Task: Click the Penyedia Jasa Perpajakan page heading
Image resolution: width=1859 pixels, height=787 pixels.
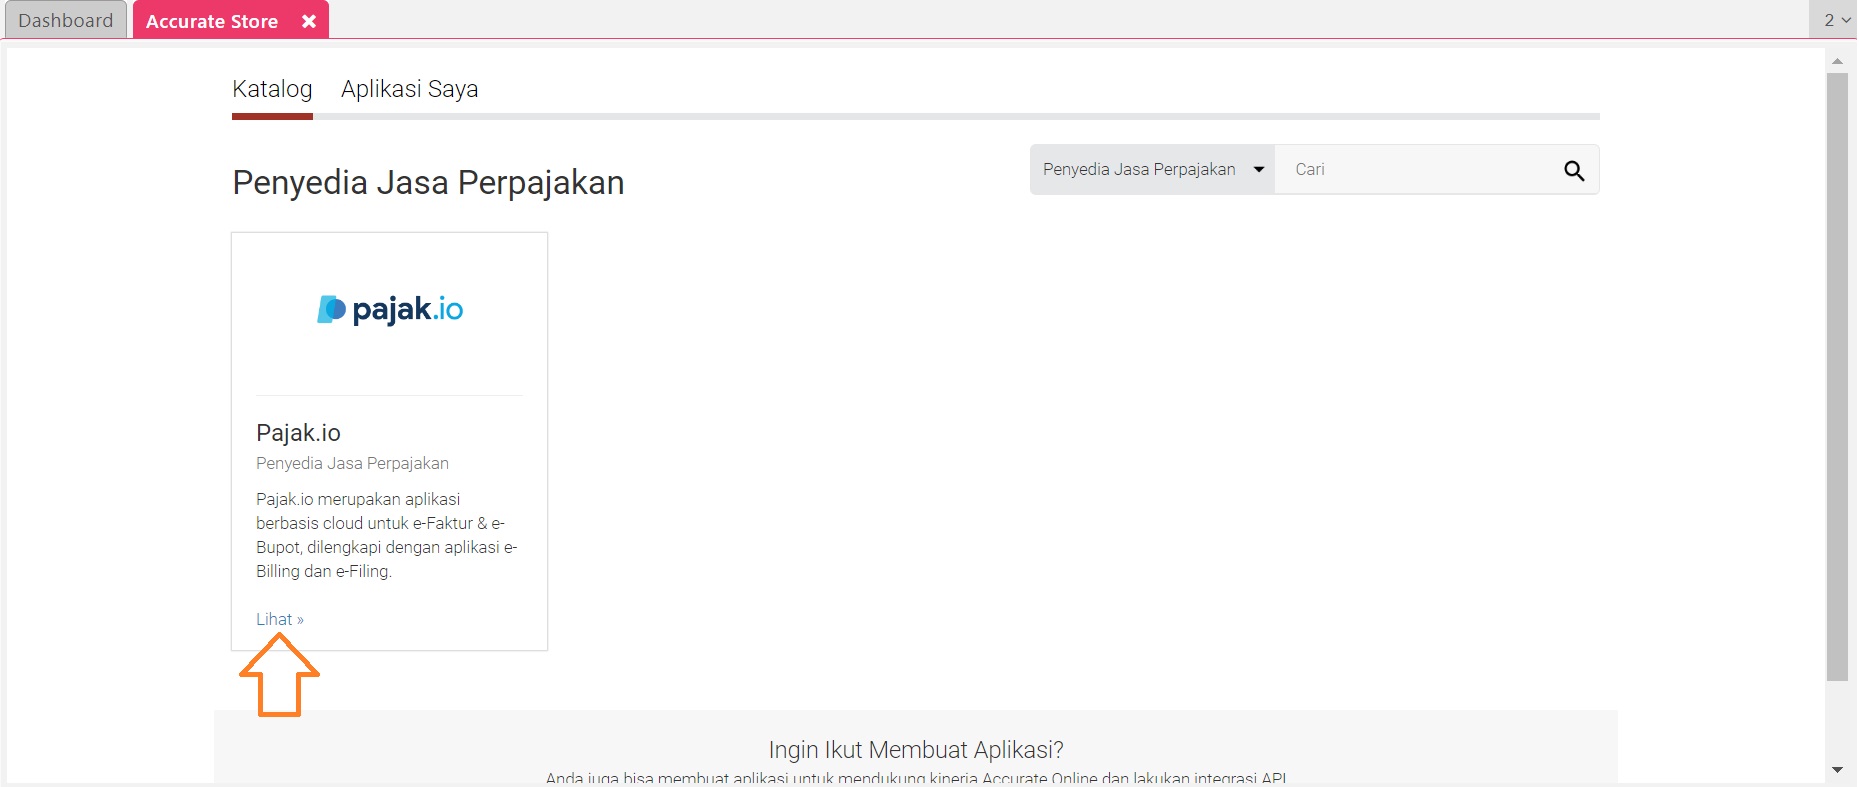Action: (x=428, y=183)
